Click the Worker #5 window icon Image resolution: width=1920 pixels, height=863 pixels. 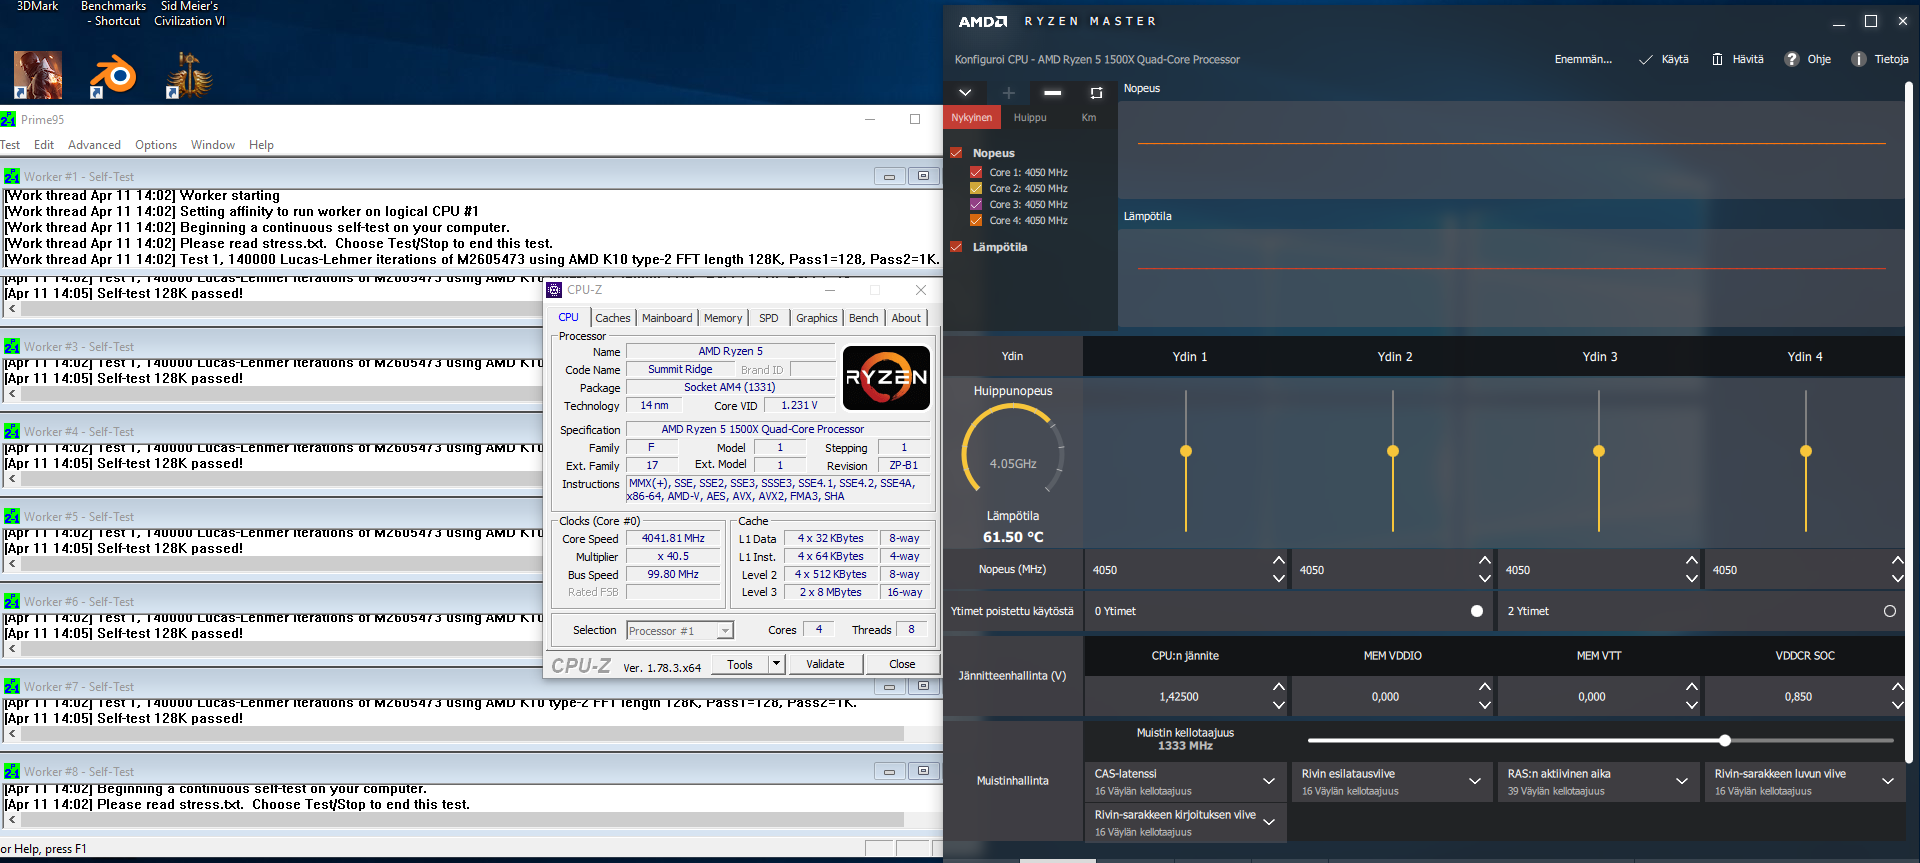[x=12, y=517]
